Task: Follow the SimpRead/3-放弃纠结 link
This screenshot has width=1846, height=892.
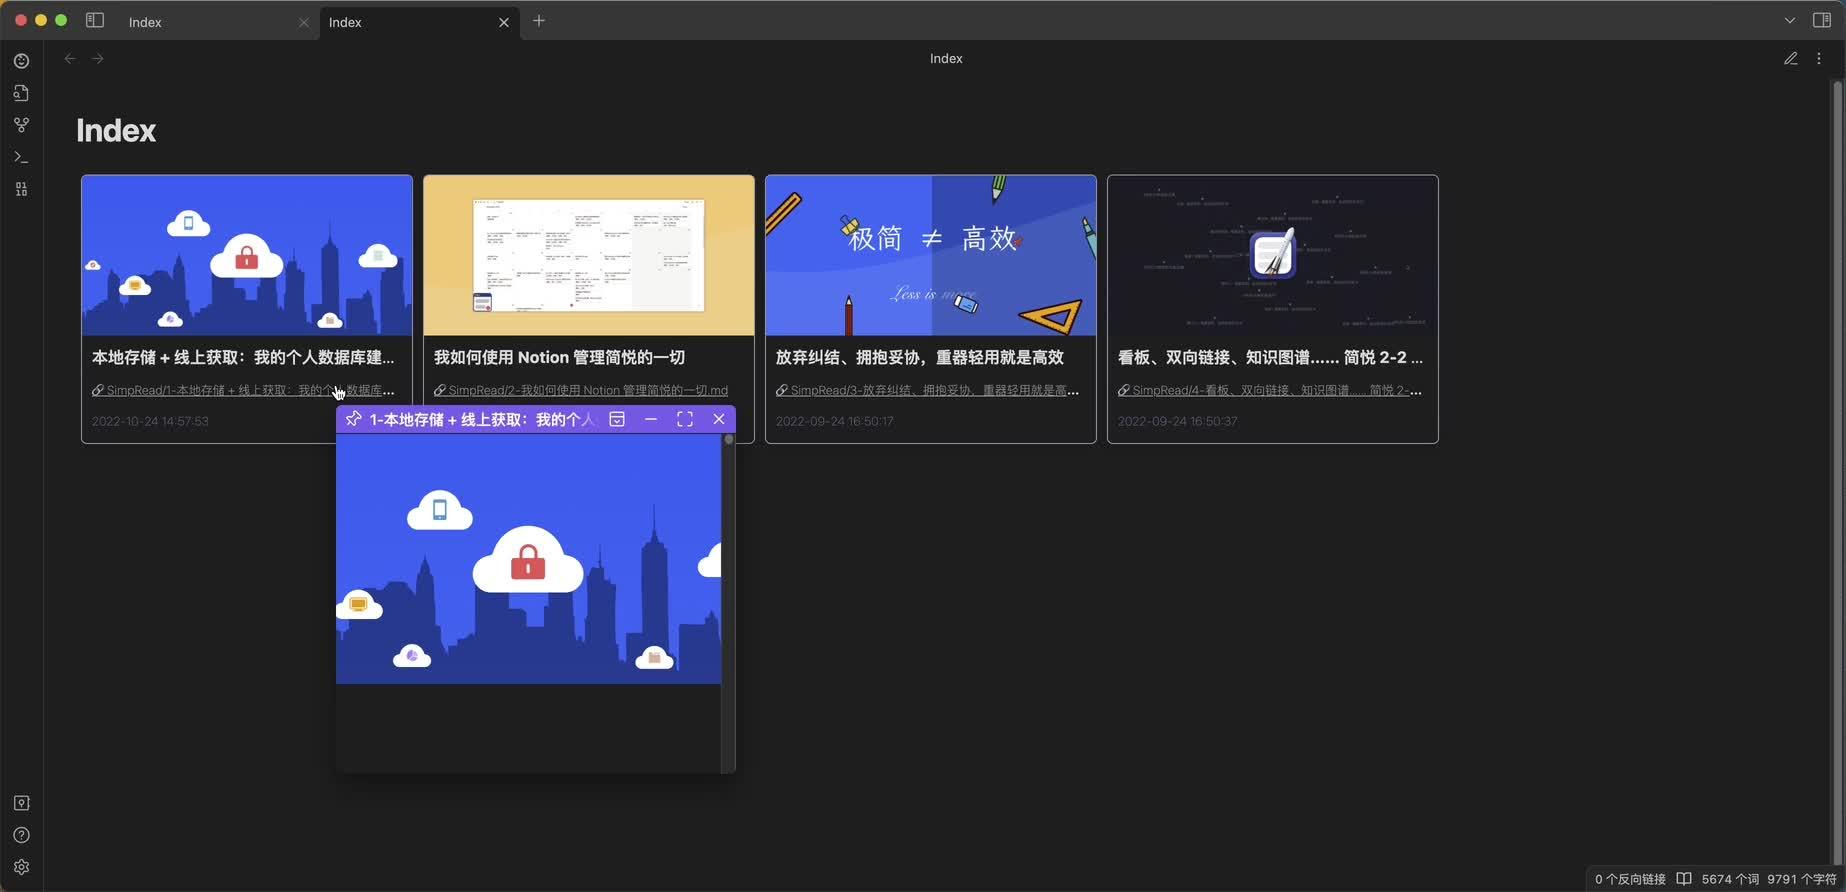Action: (x=927, y=390)
